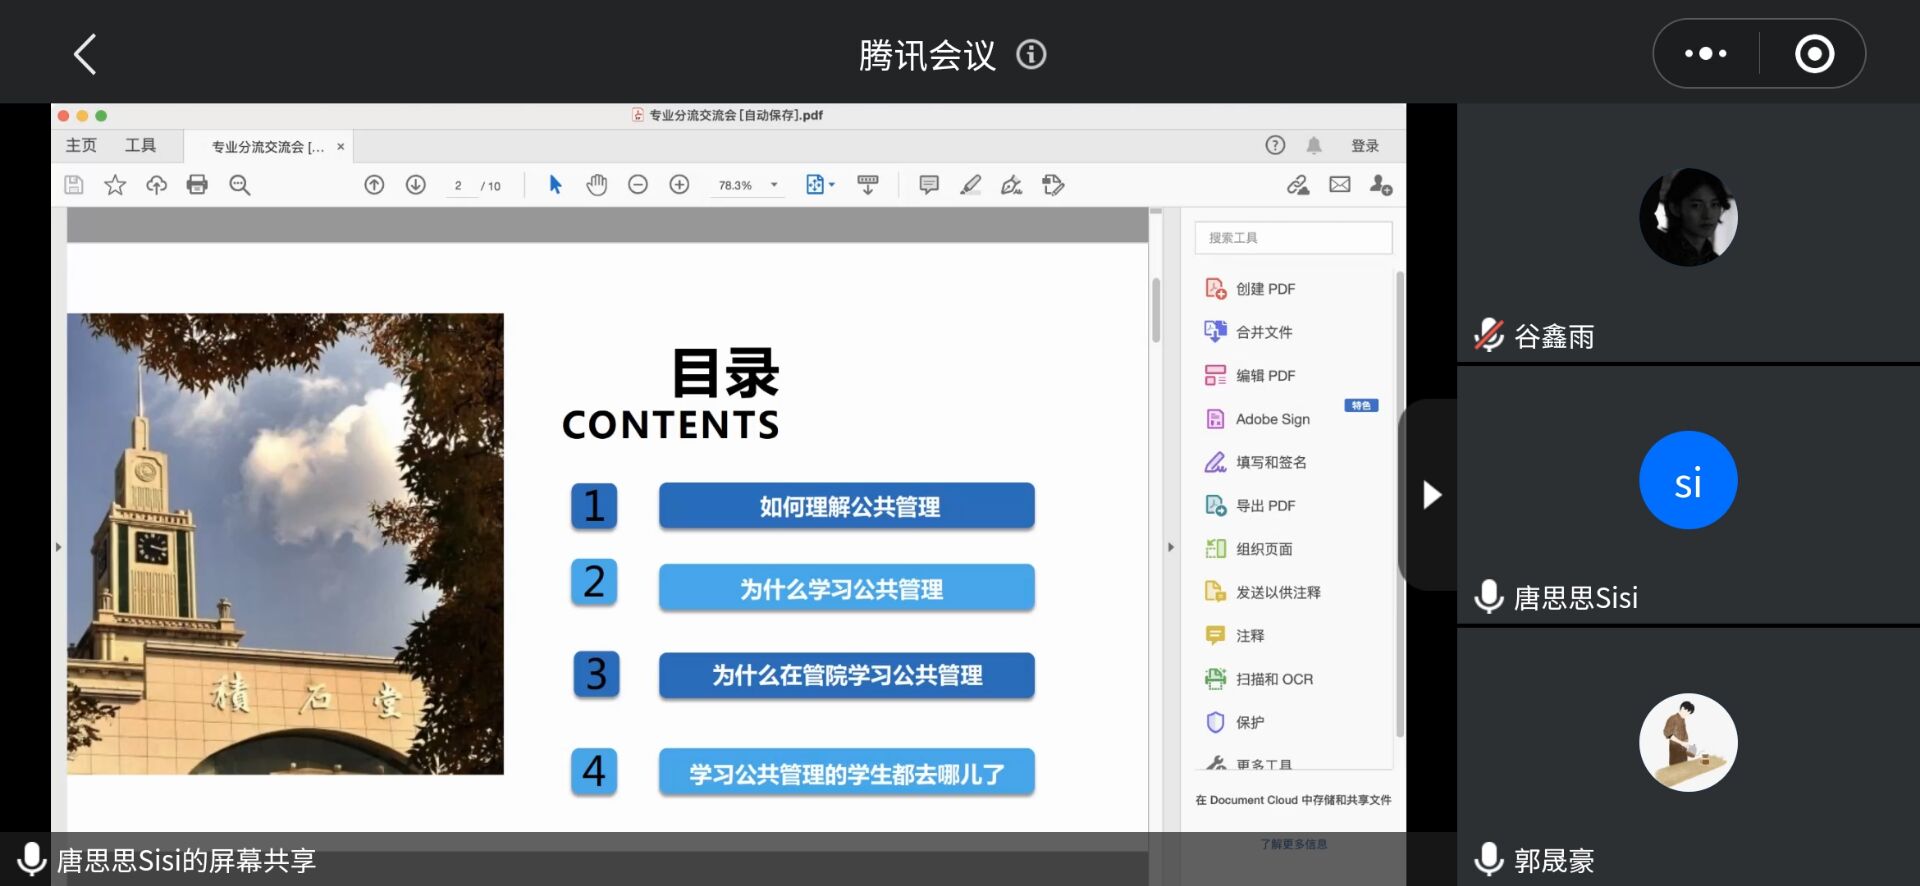
Task: Select the hand pan tool
Action: coord(597,185)
